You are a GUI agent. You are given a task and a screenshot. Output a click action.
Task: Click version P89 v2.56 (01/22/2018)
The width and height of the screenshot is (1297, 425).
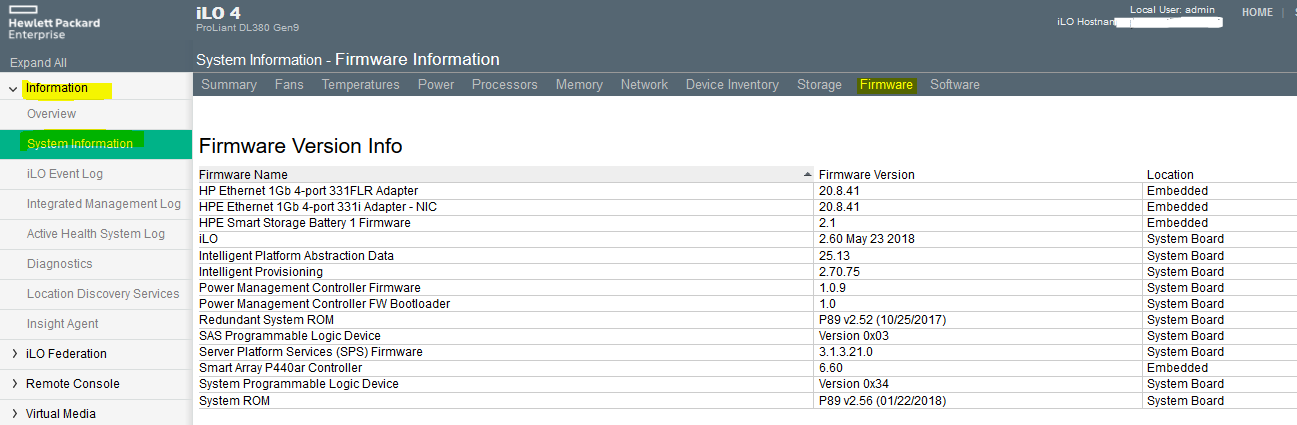coord(882,401)
